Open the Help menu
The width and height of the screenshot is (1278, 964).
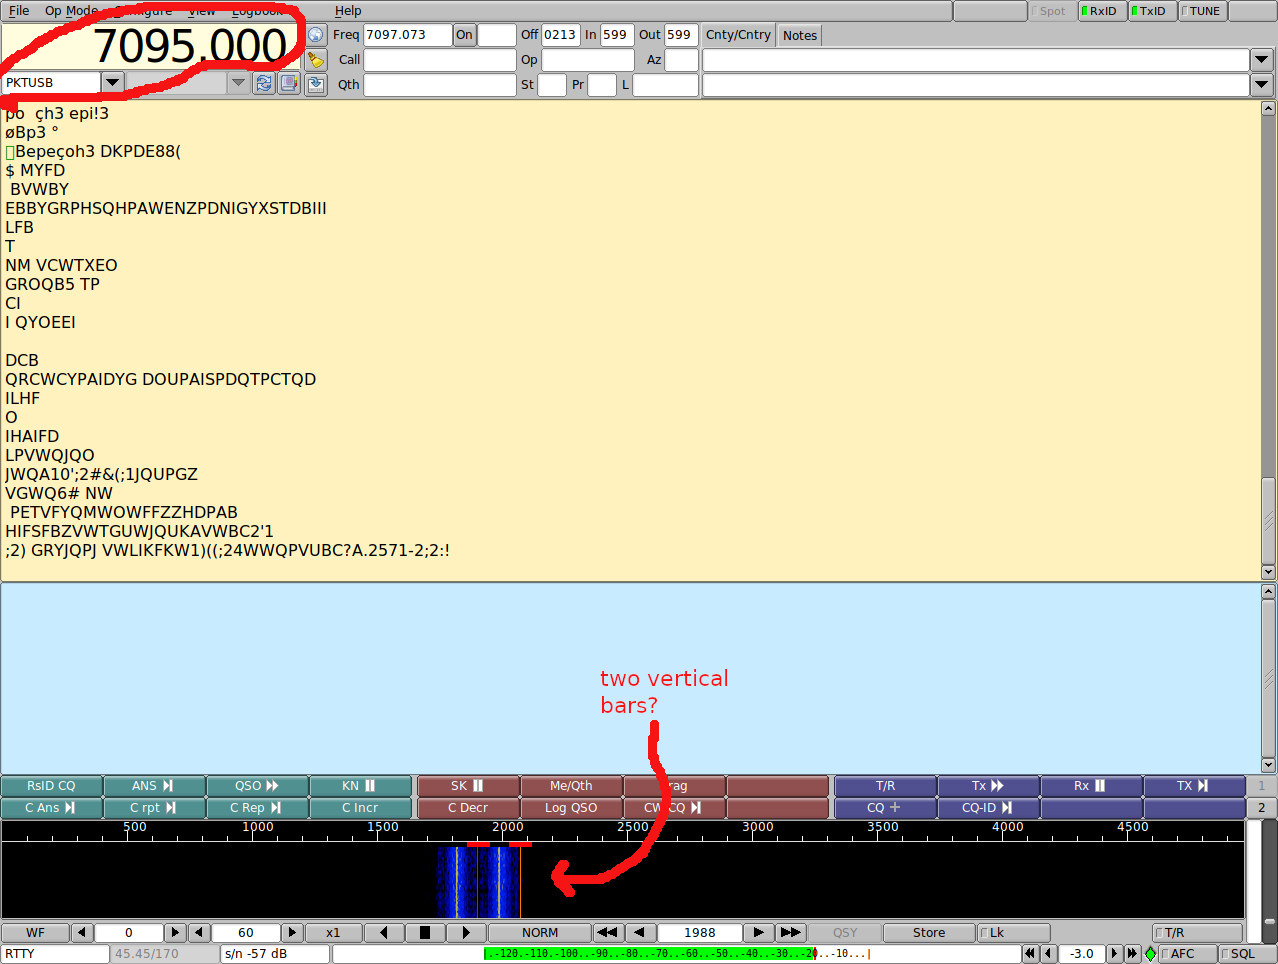click(348, 11)
